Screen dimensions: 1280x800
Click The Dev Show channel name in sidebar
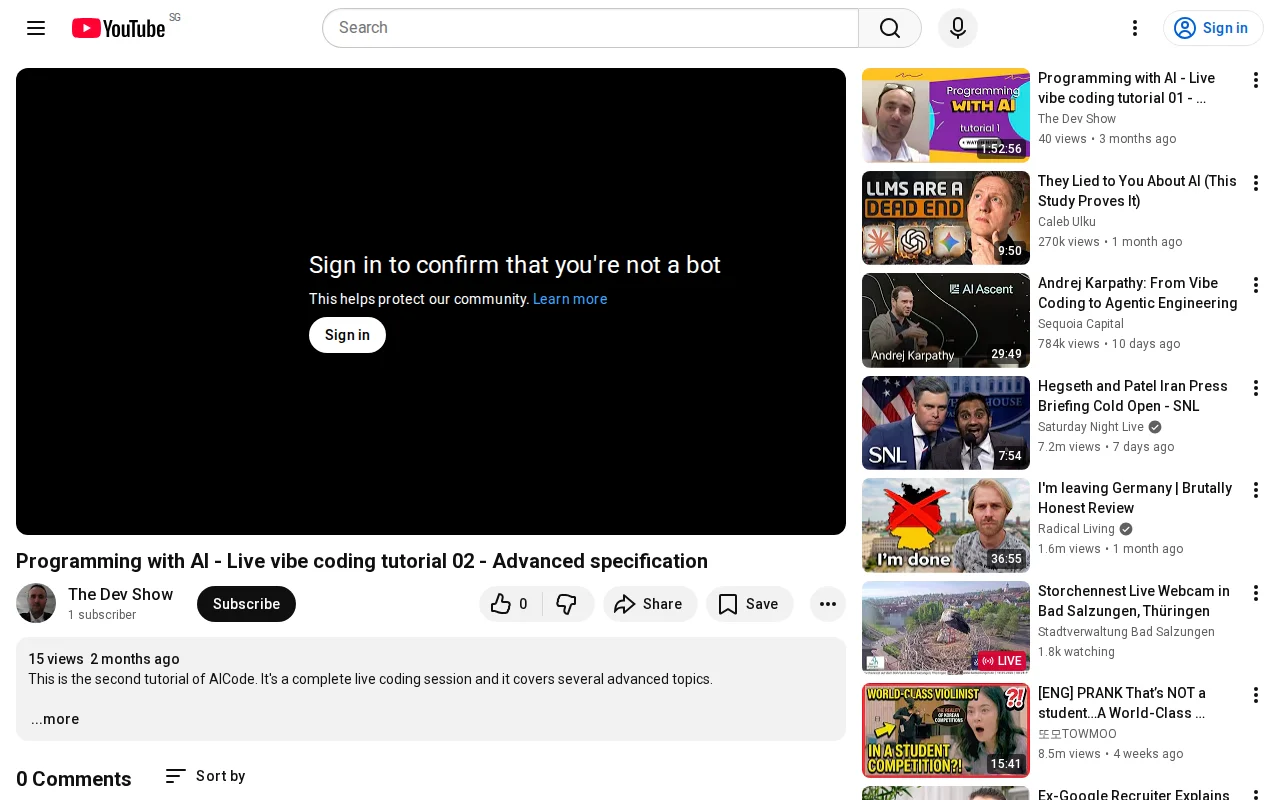(1077, 119)
